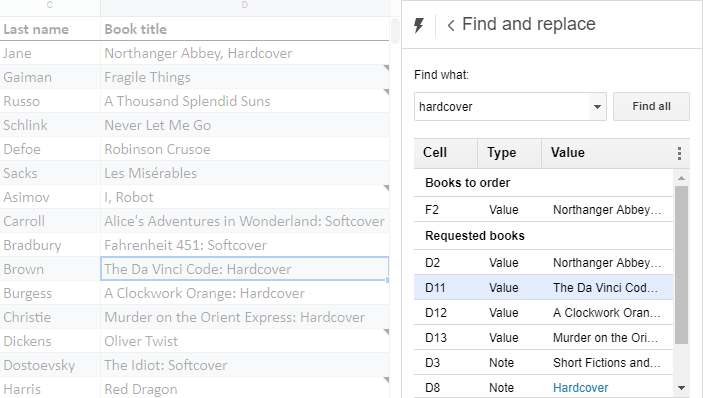
Task: Open the Hardcover link in the D8 row
Action: tap(581, 388)
